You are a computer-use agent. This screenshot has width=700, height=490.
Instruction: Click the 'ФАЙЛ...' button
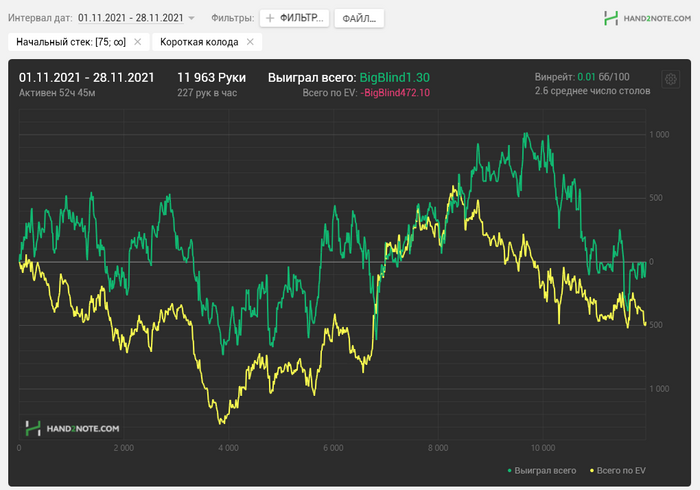pos(359,18)
